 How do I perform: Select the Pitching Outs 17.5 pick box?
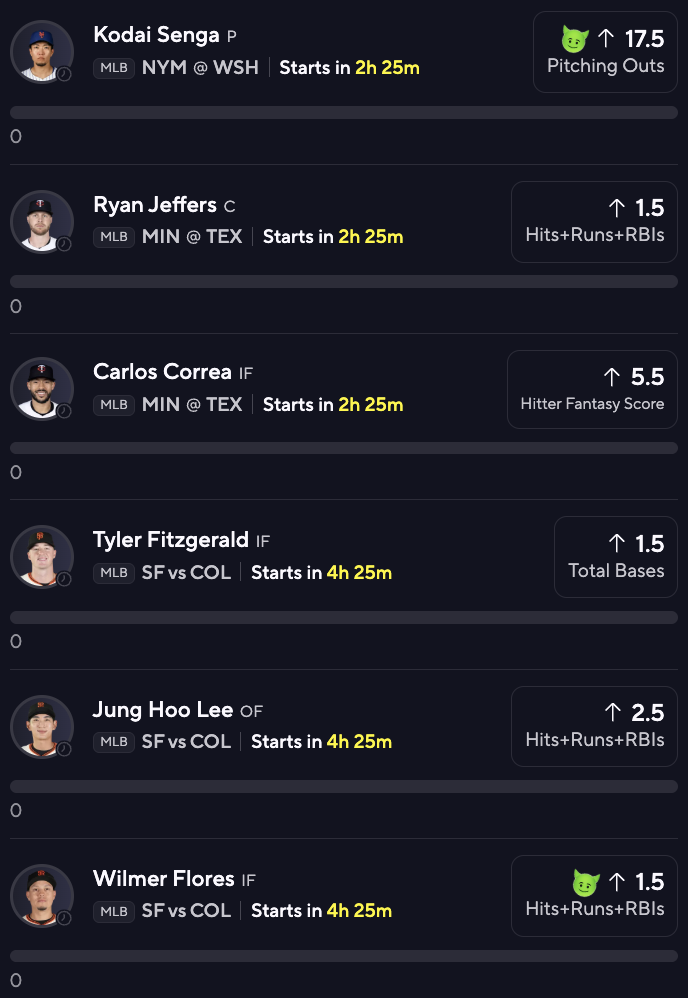point(605,52)
